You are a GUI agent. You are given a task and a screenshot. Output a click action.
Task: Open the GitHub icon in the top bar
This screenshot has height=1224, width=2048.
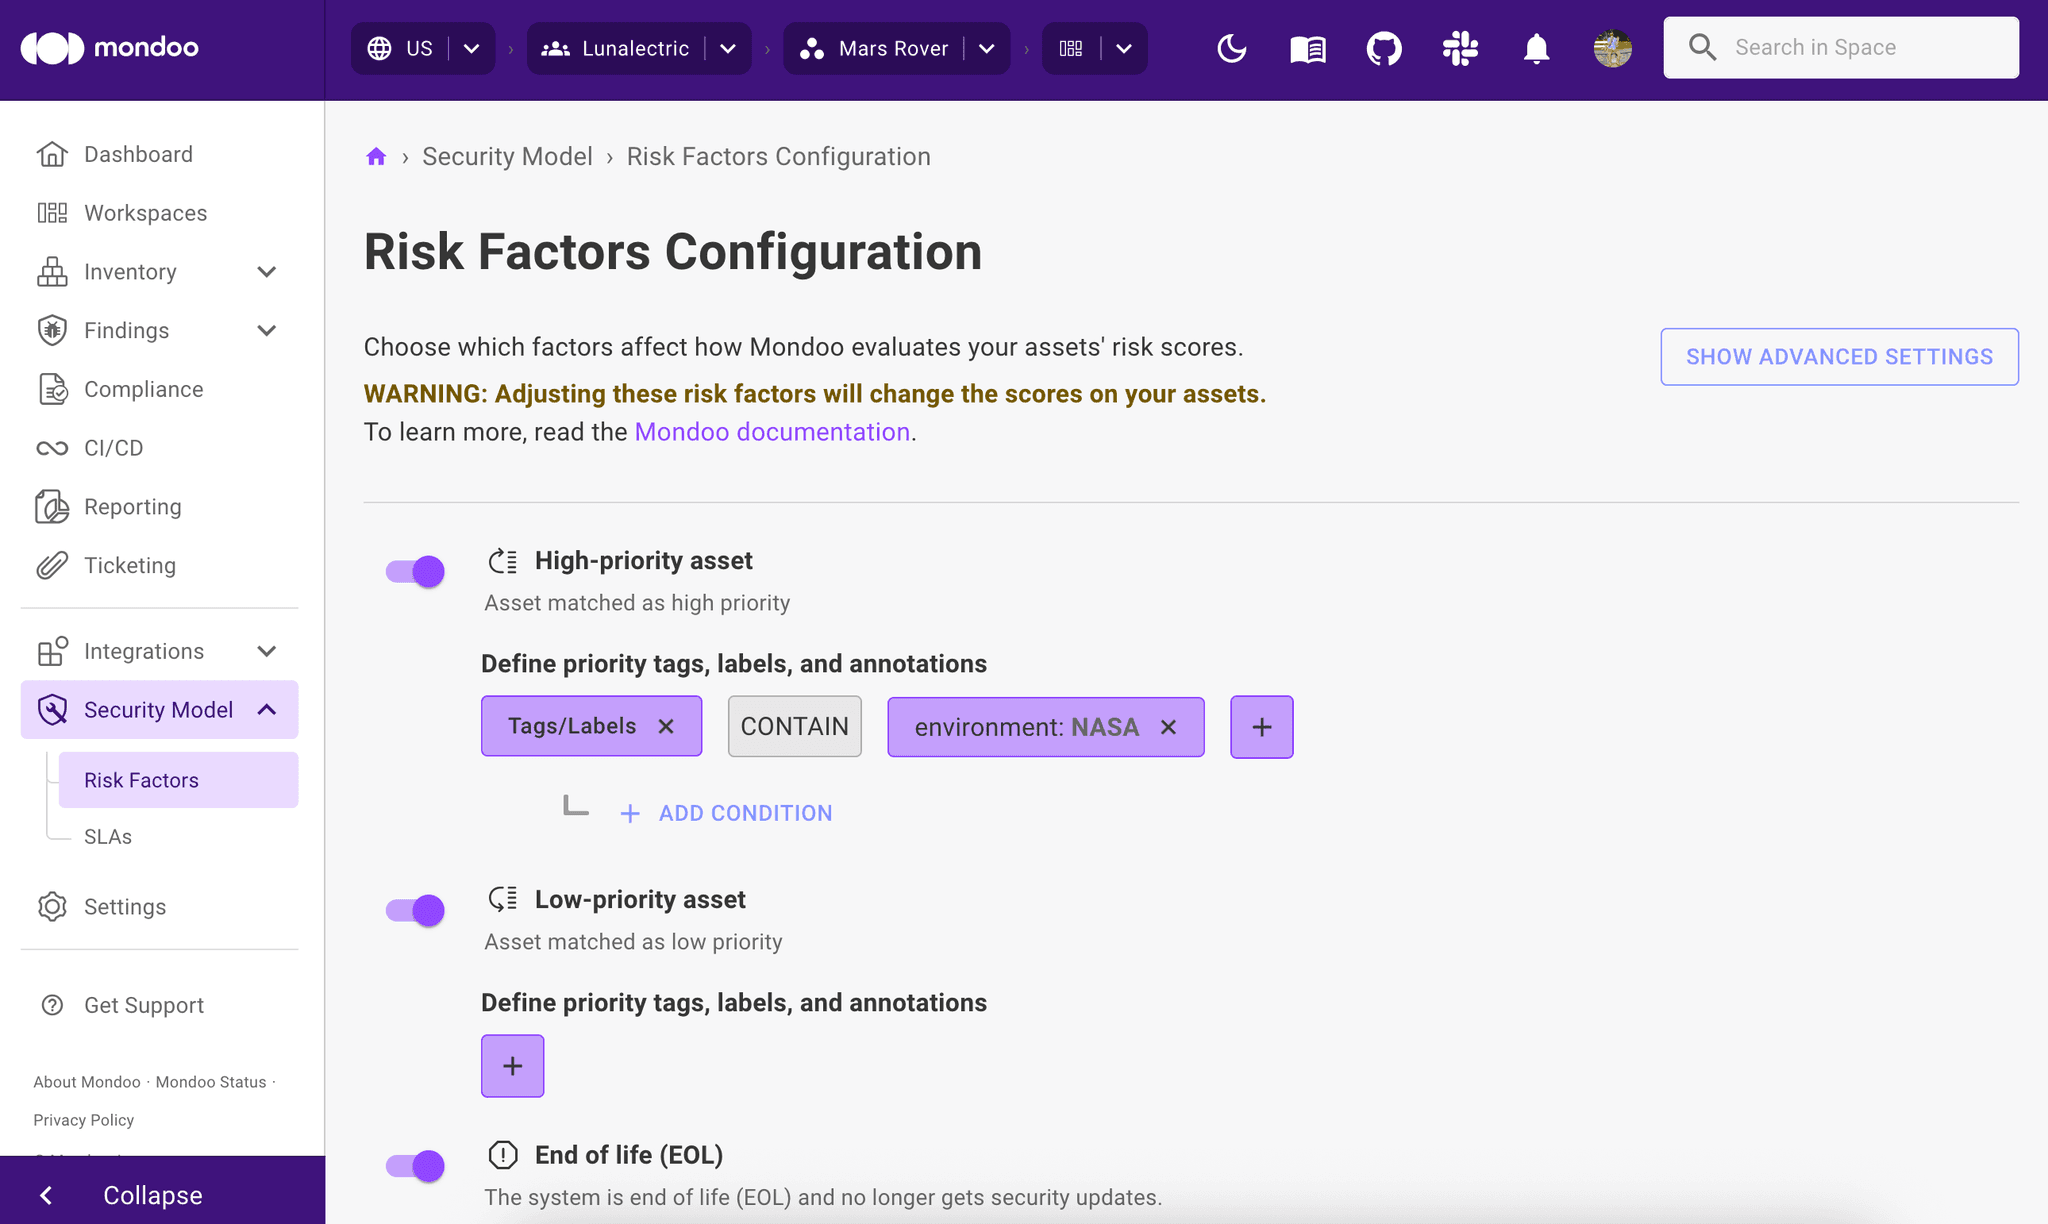(x=1383, y=47)
